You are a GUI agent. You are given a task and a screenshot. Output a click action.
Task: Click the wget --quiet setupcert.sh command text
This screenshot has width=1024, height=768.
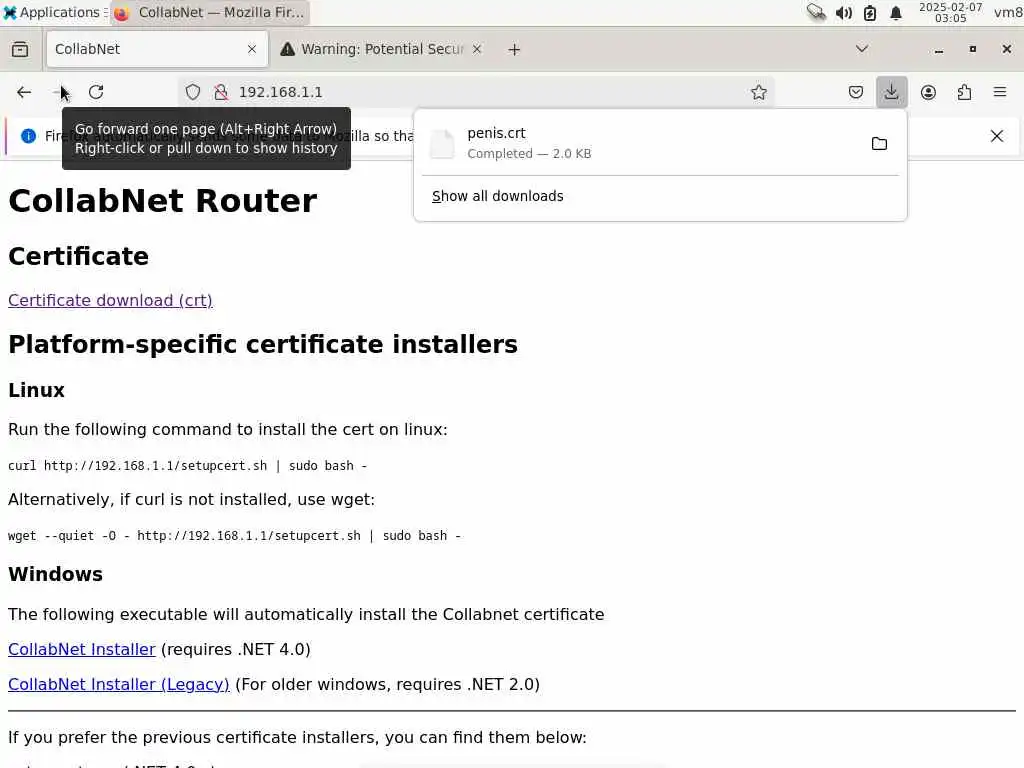pyautogui.click(x=234, y=536)
